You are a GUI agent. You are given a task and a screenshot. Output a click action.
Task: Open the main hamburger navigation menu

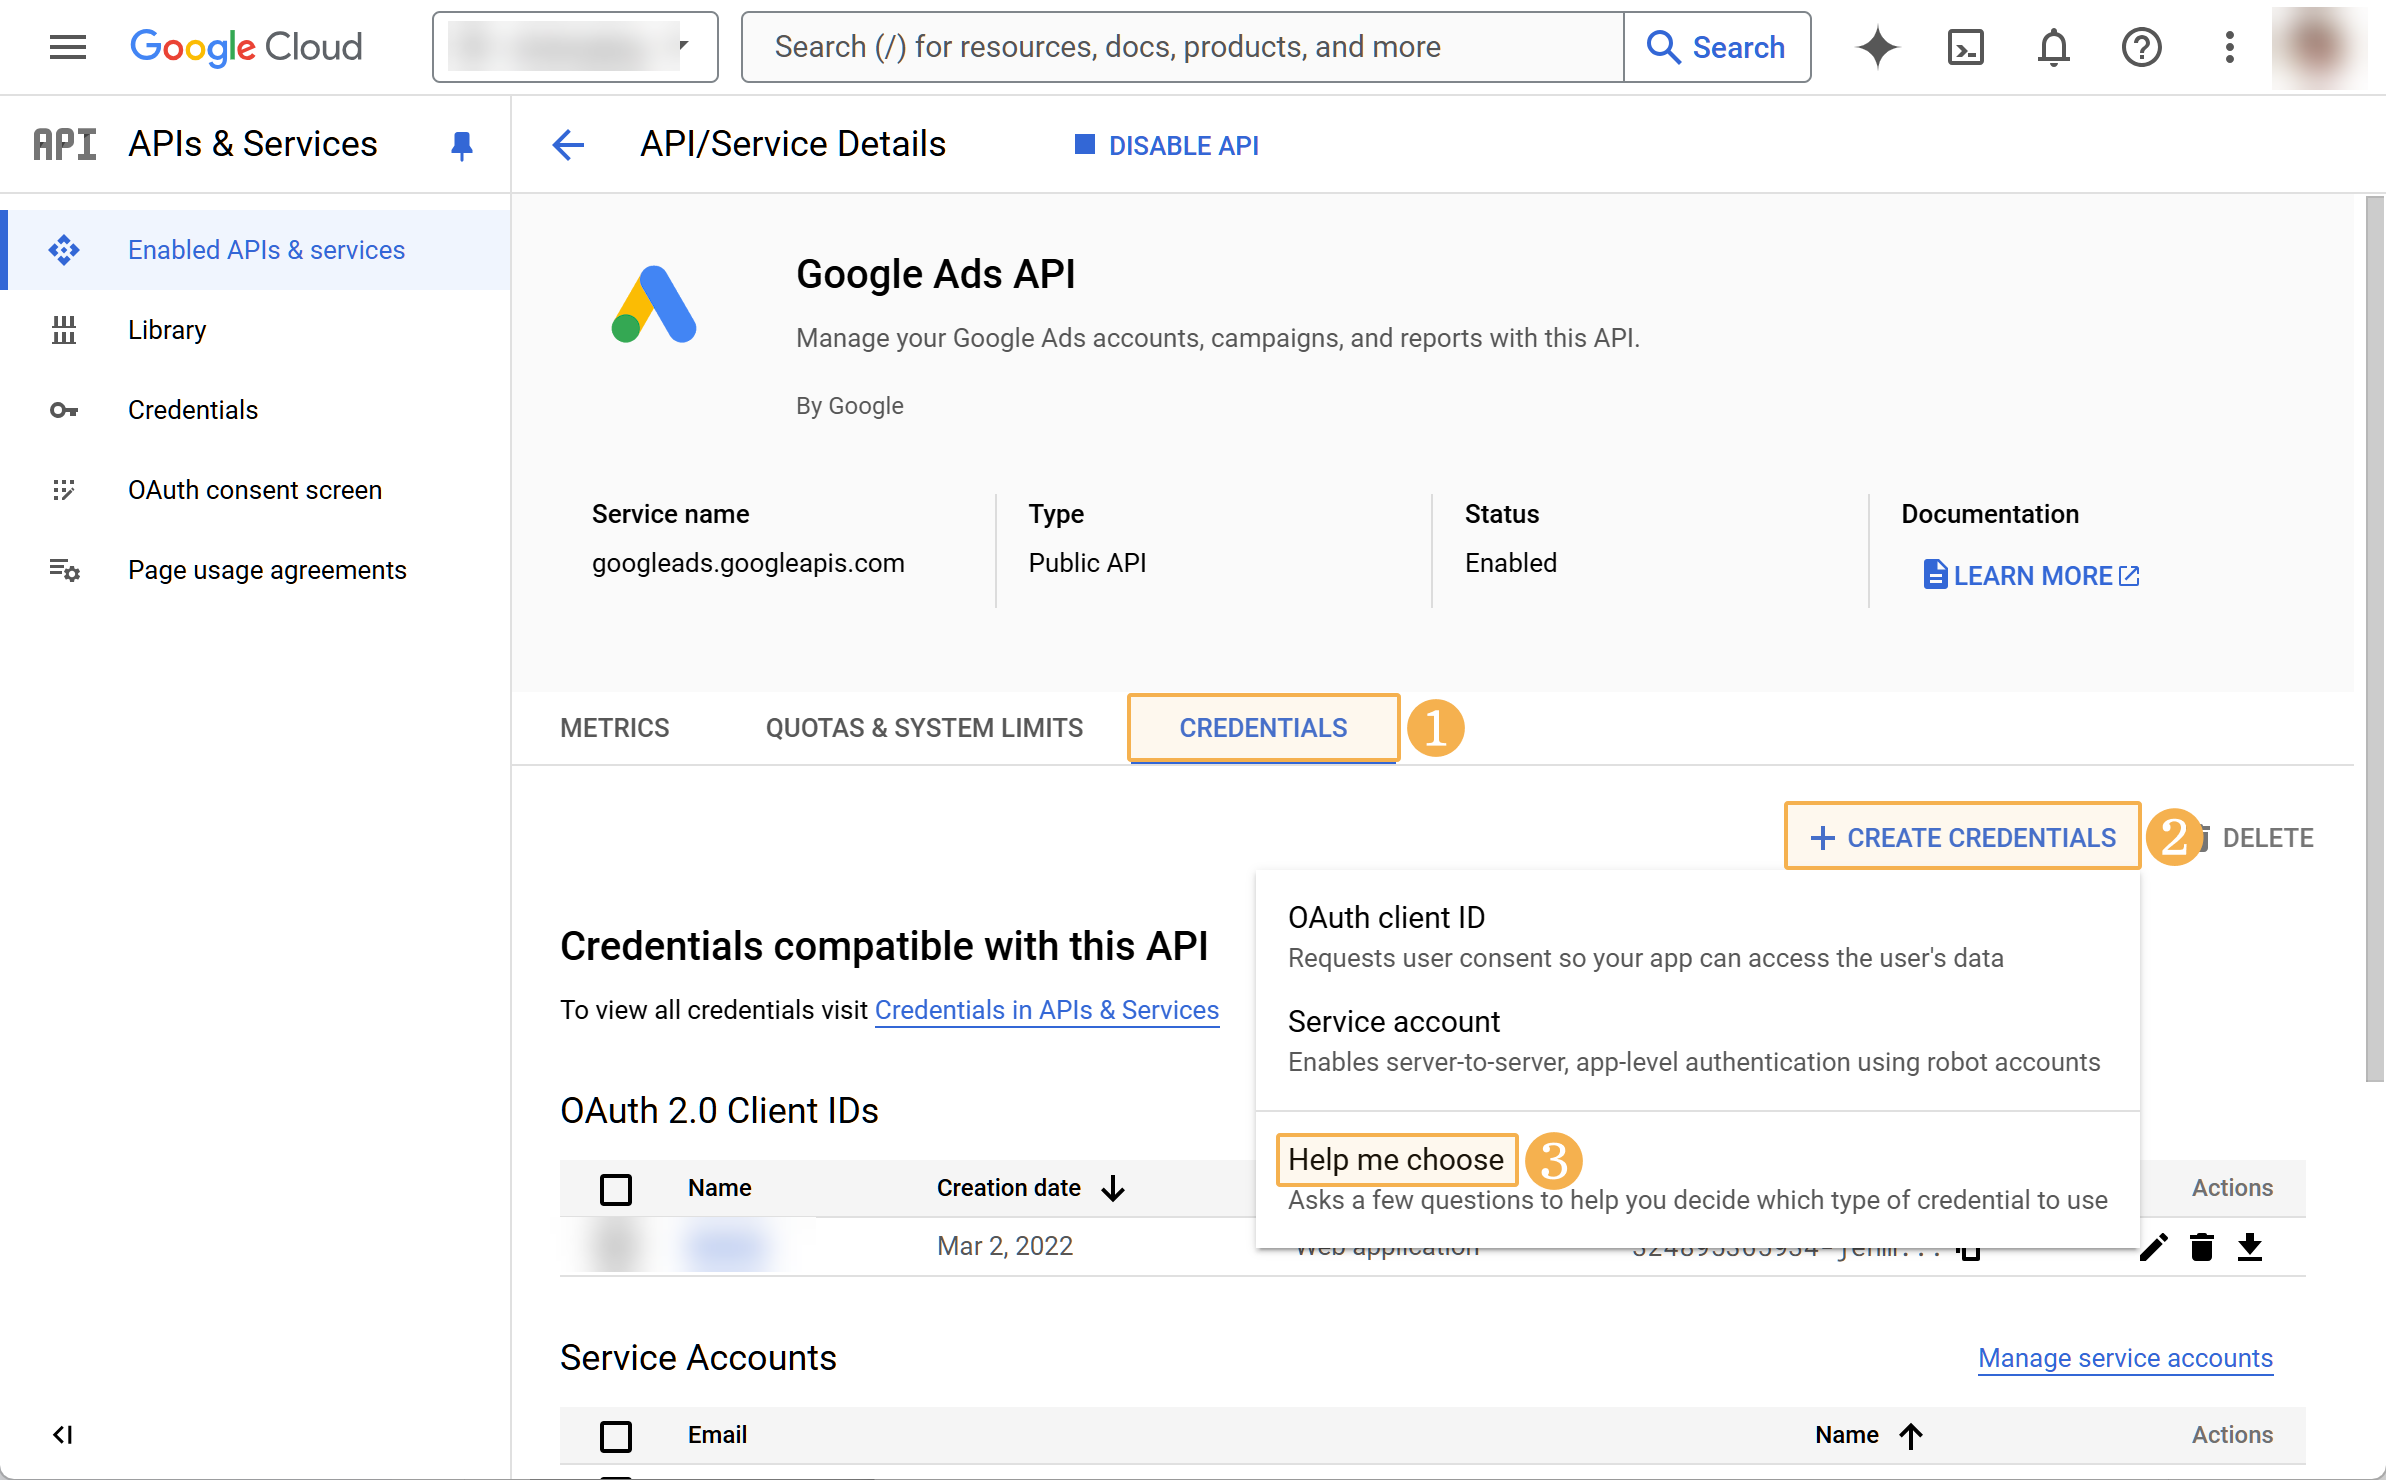67,47
